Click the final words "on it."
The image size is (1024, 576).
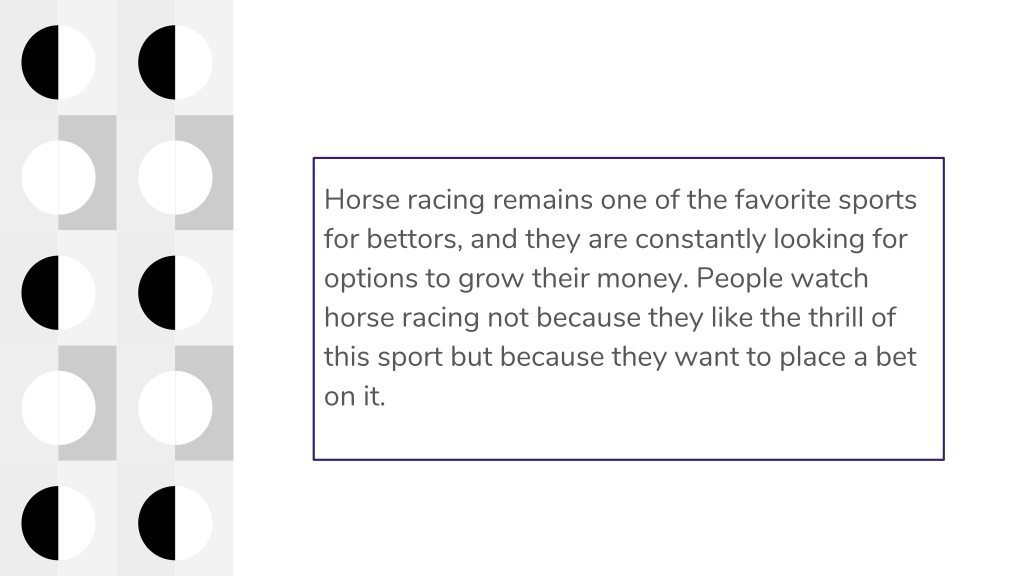[355, 396]
